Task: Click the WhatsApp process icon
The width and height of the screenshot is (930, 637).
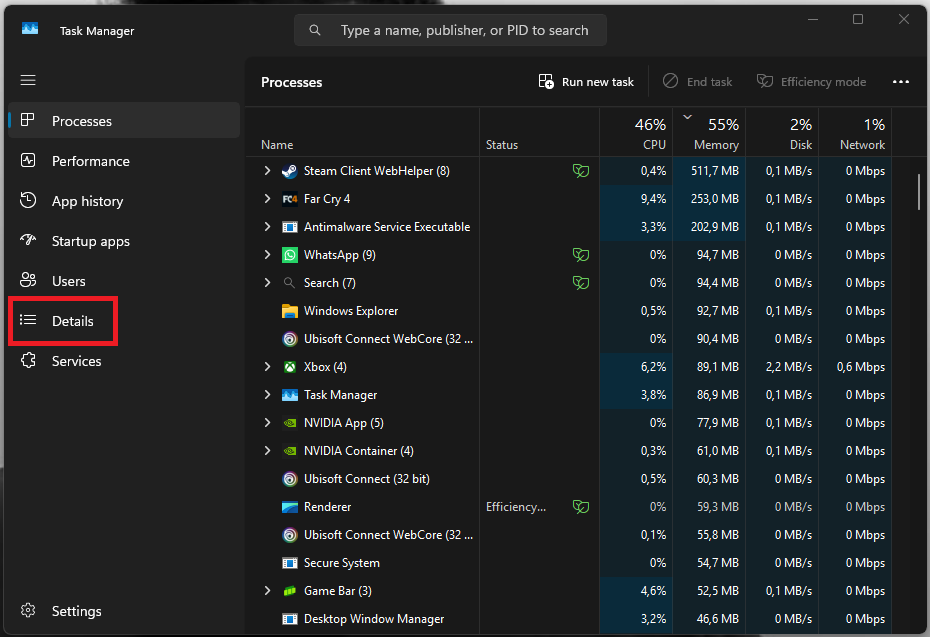Action: click(289, 255)
